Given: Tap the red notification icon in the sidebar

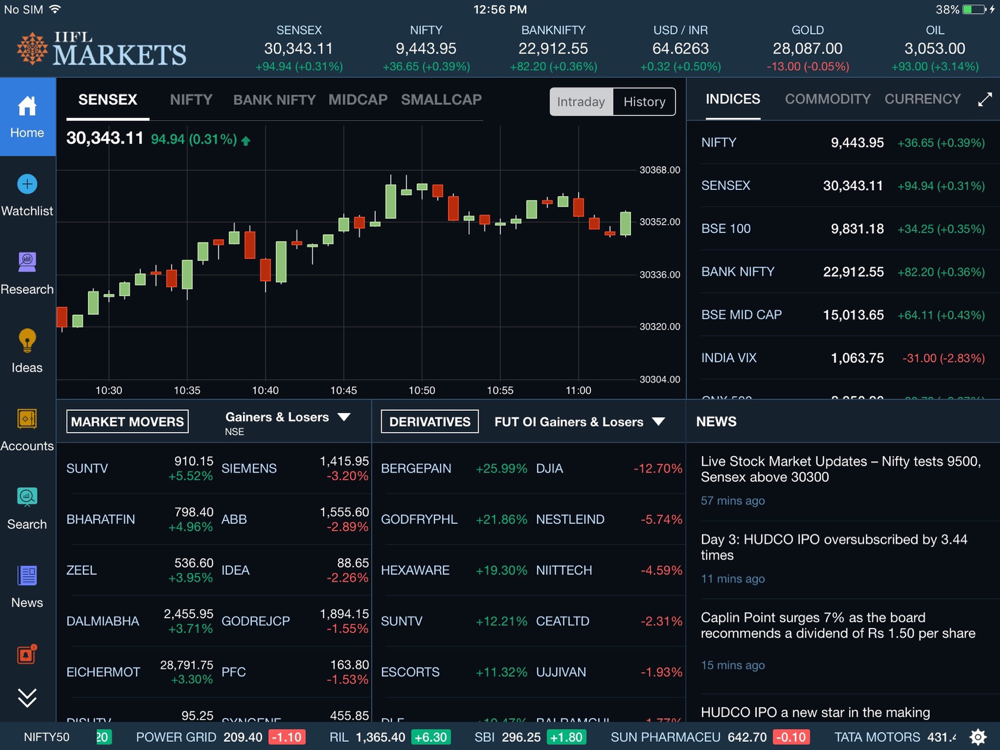Looking at the screenshot, I should pyautogui.click(x=27, y=654).
